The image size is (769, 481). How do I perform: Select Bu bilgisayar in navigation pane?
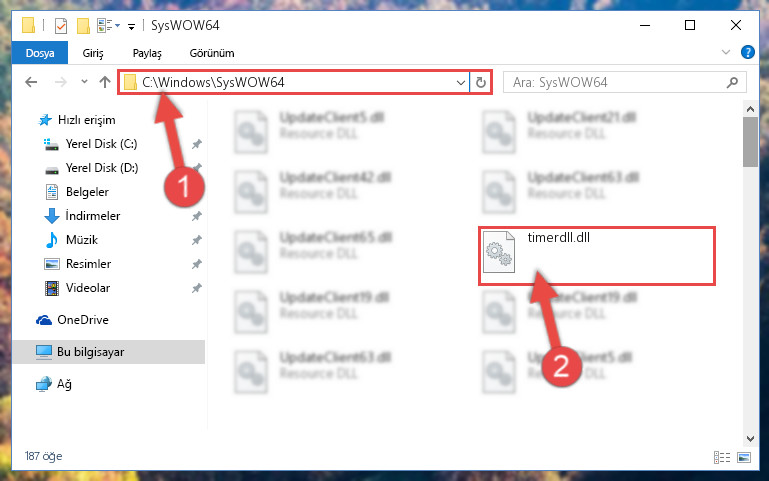coord(108,352)
